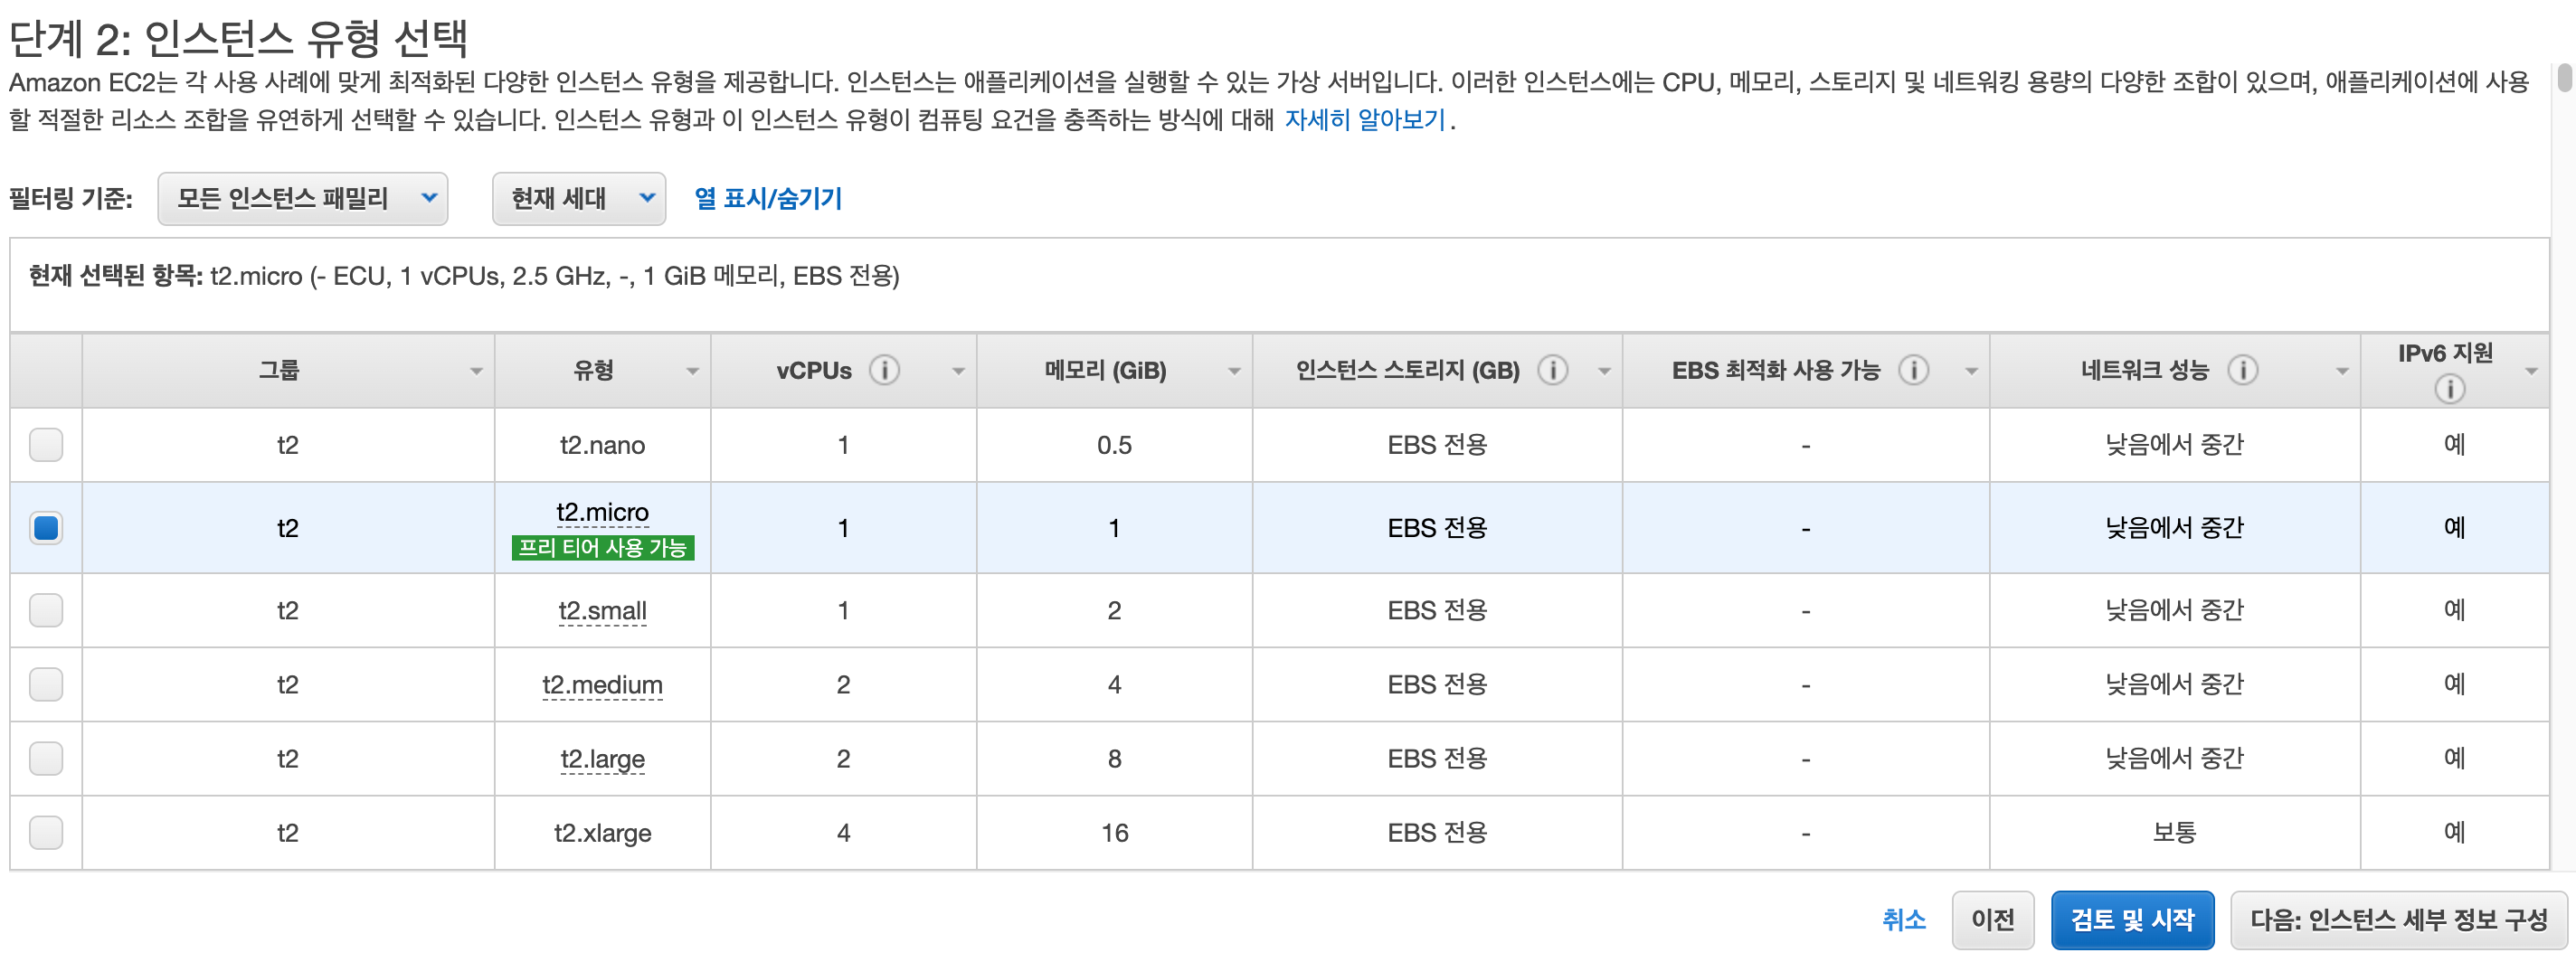Click the 프리 티어 사용 가능 green badge
The height and width of the screenshot is (962, 2576).
(602, 548)
